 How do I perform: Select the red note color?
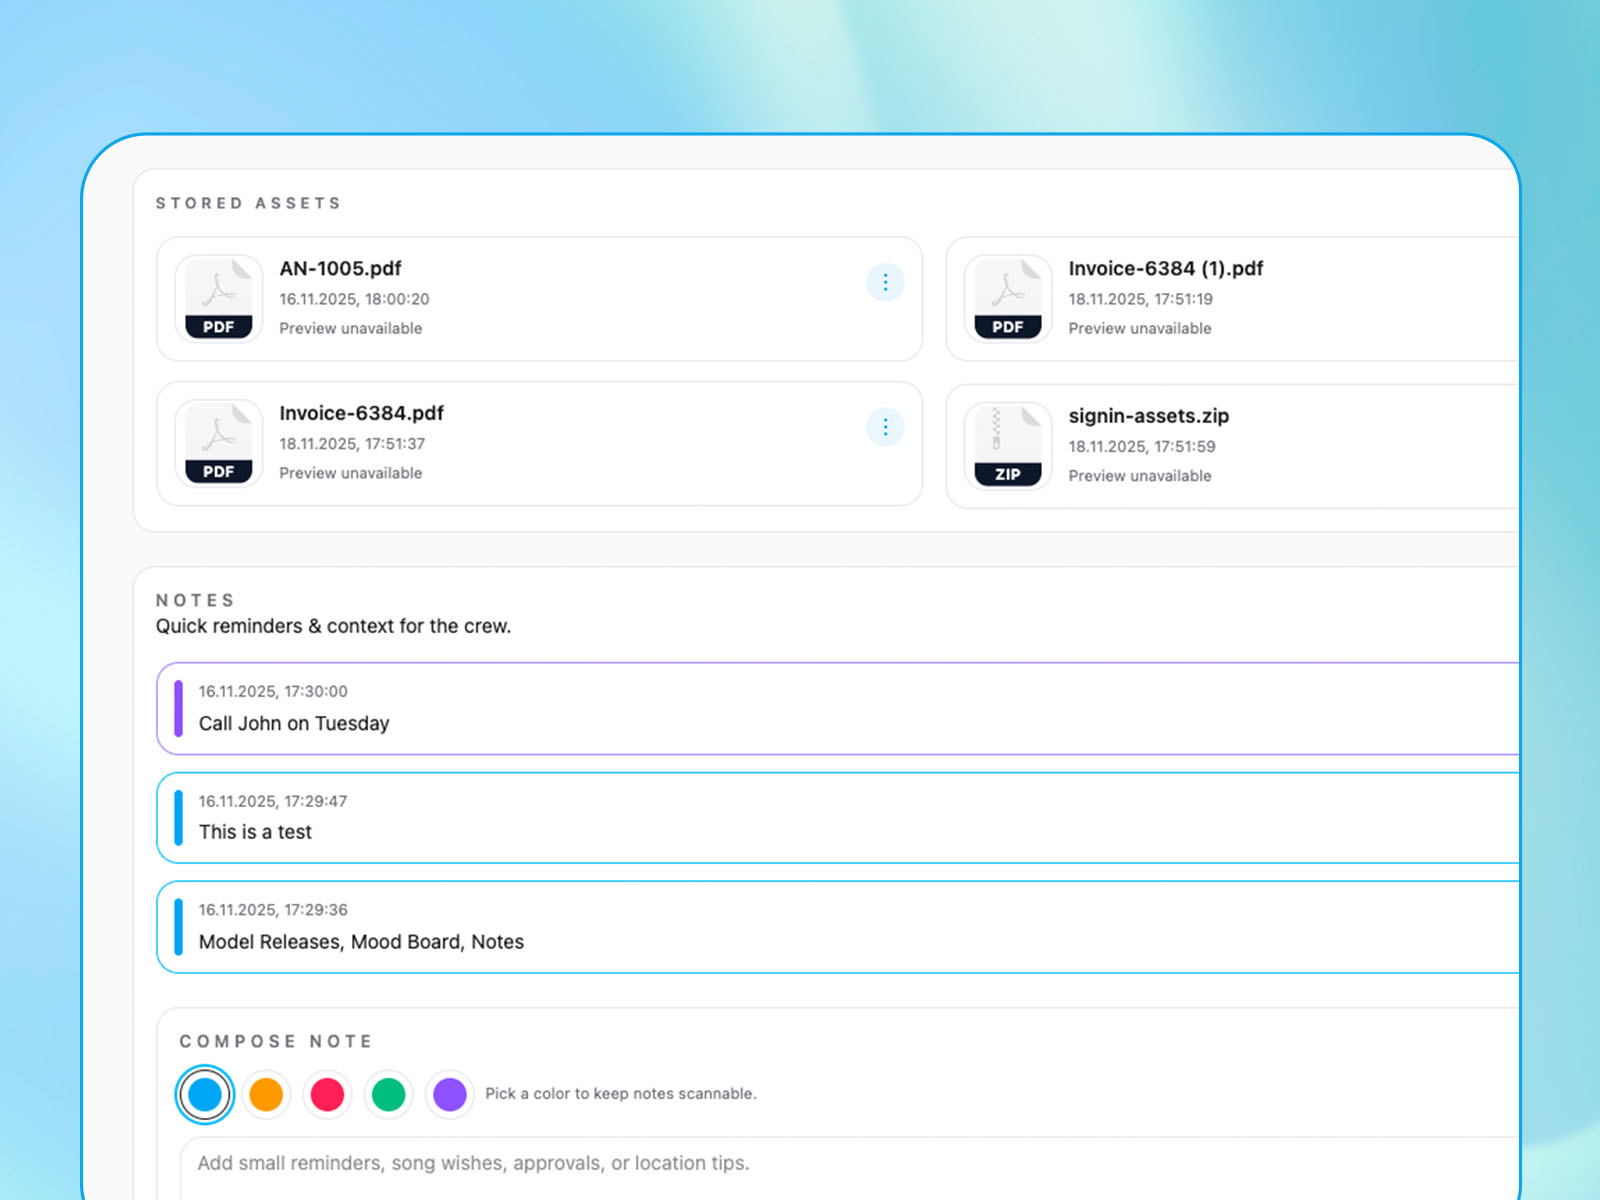click(327, 1094)
